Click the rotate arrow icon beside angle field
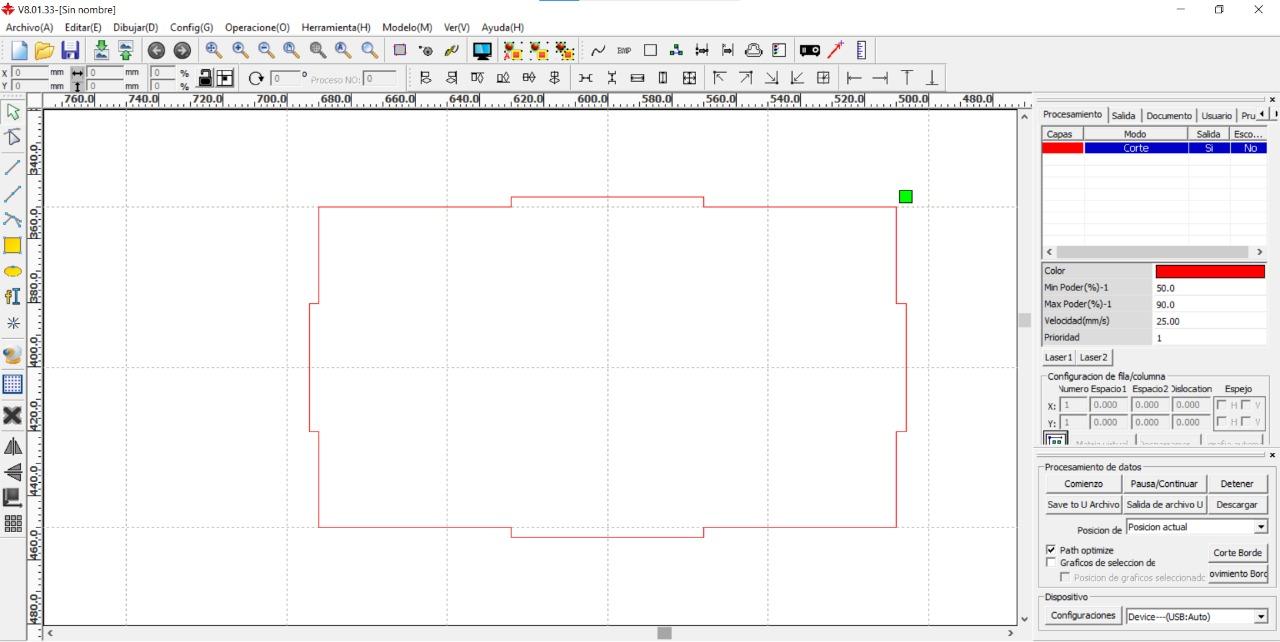Image resolution: width=1280 pixels, height=642 pixels. coord(256,78)
